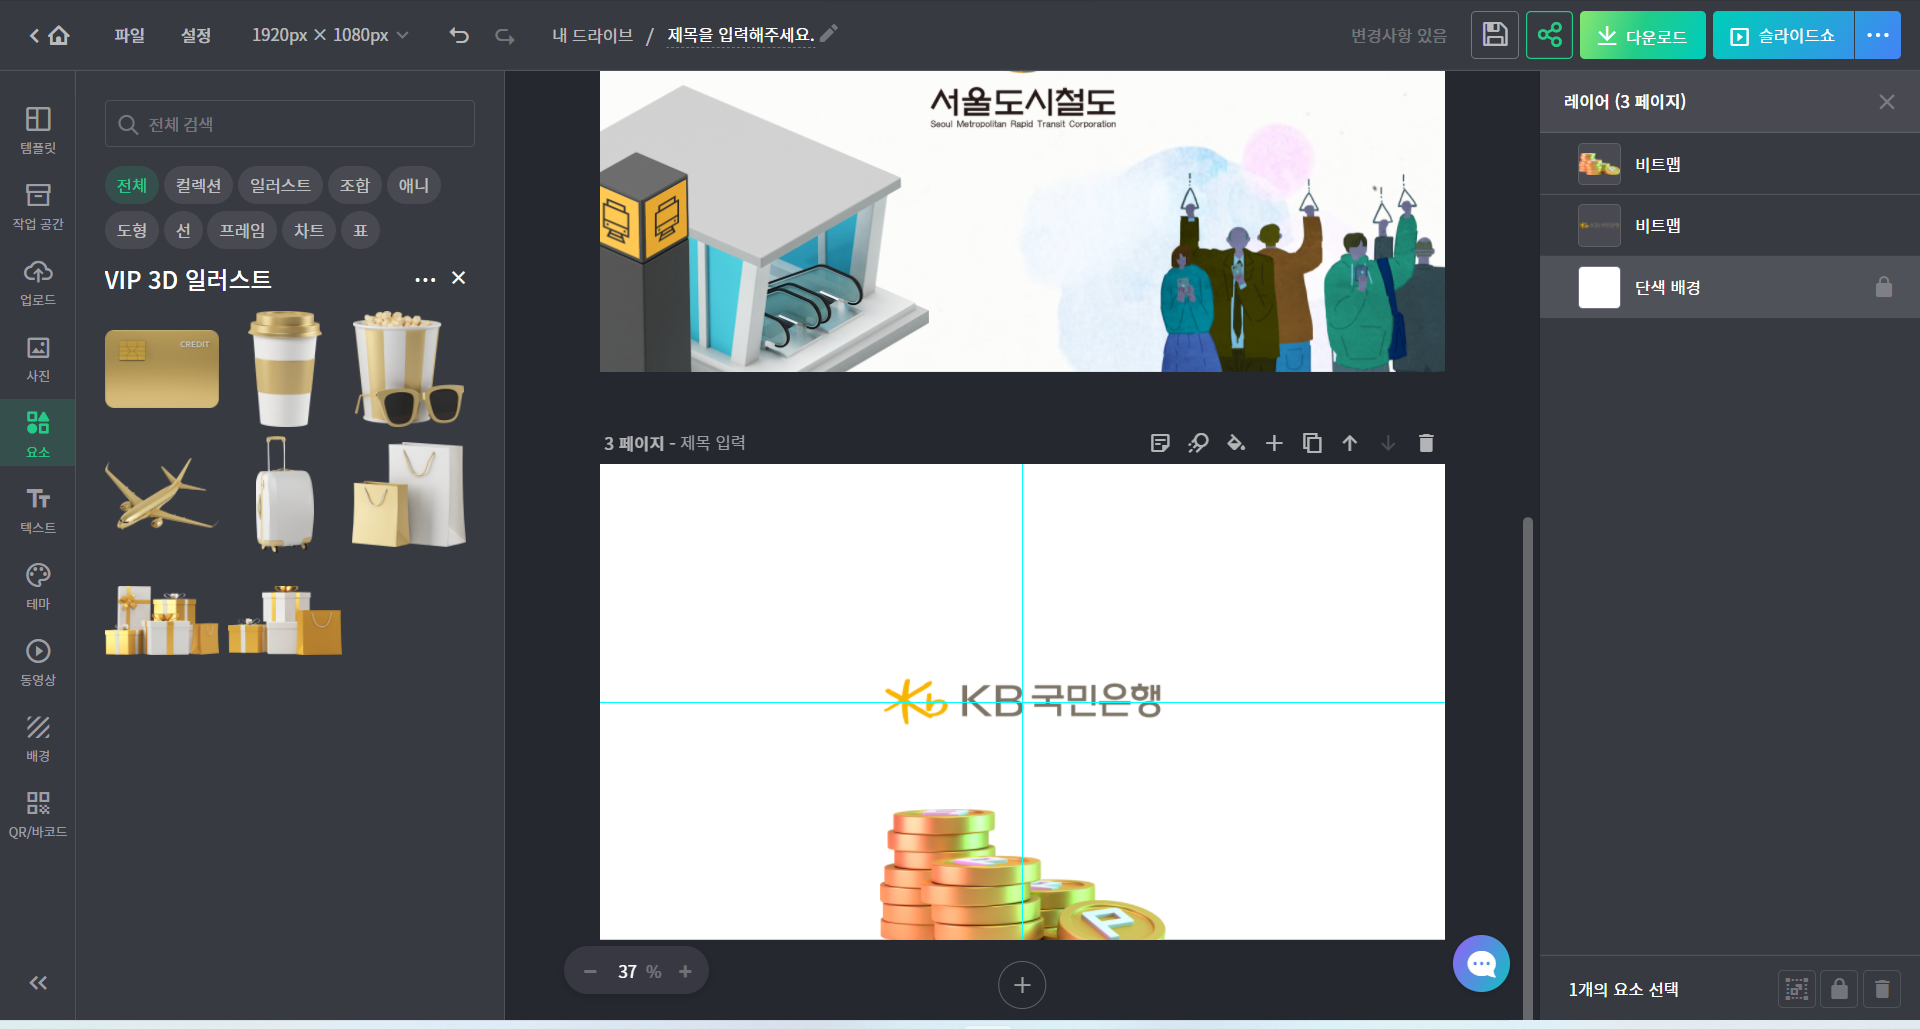Insert the gold airplane illustration

click(162, 494)
